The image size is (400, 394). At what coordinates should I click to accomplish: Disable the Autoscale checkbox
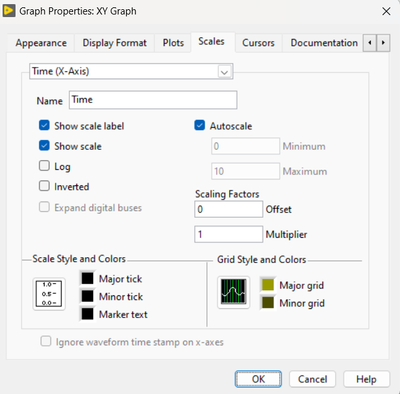coord(199,126)
